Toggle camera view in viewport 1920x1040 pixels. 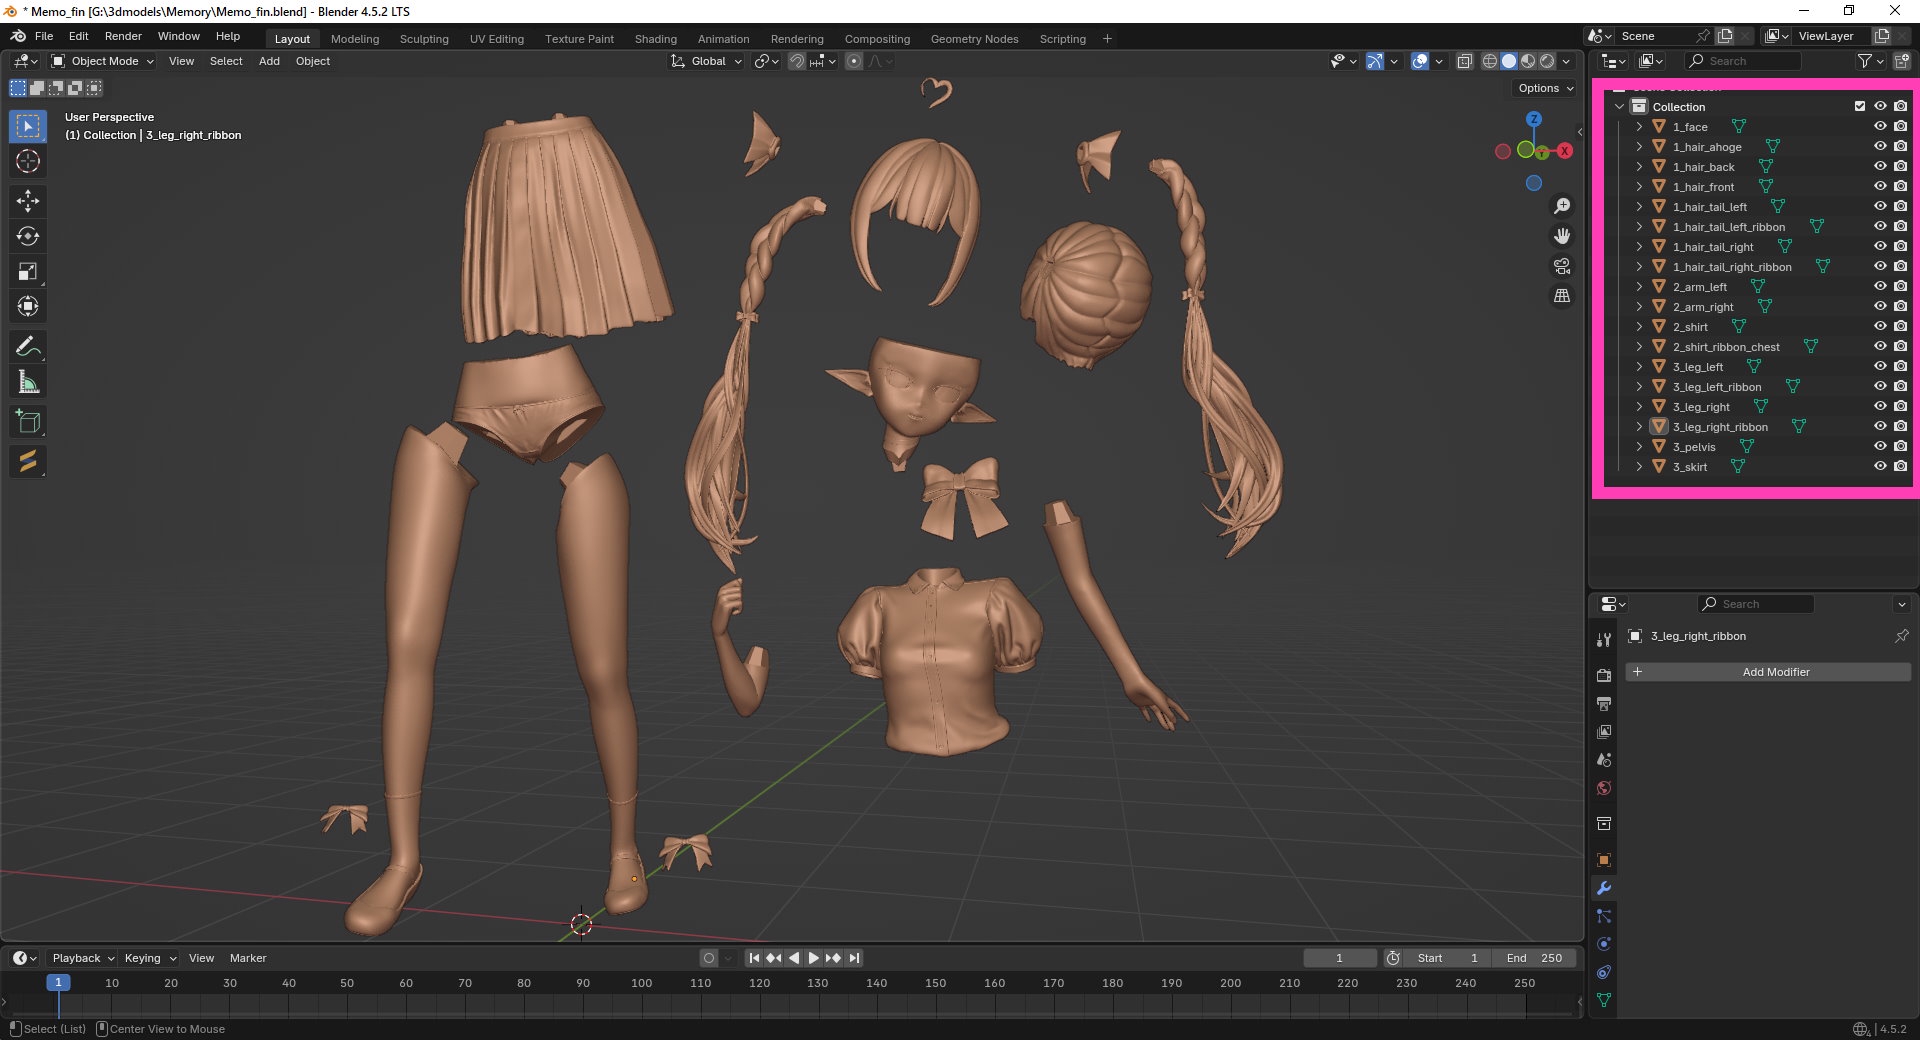click(1562, 266)
